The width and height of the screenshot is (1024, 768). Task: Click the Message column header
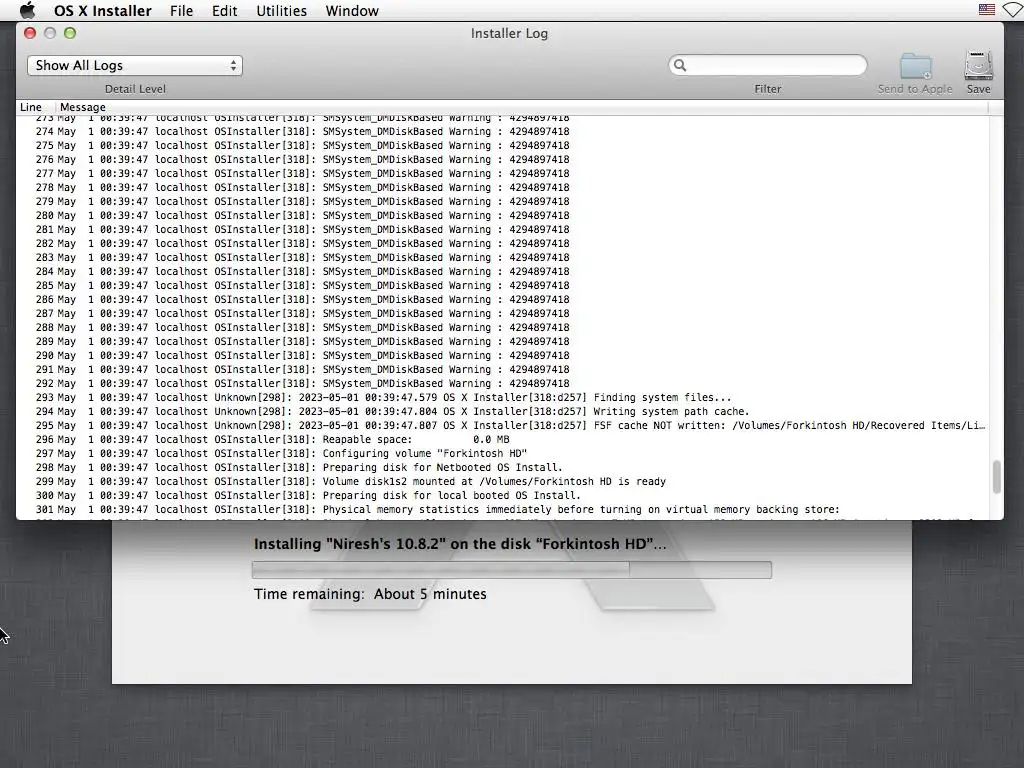[82, 107]
